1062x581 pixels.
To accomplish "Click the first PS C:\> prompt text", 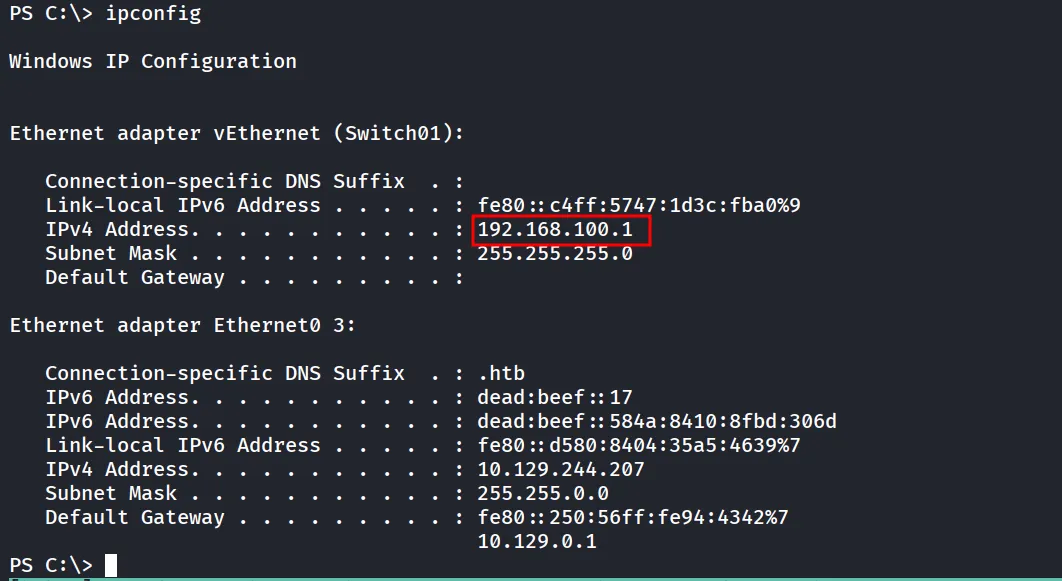I will [x=51, y=14].
